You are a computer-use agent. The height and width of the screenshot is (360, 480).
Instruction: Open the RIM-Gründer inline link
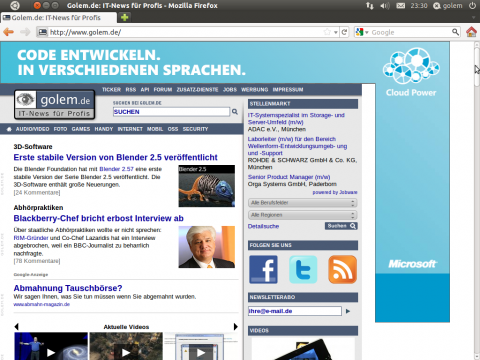click(x=31, y=238)
